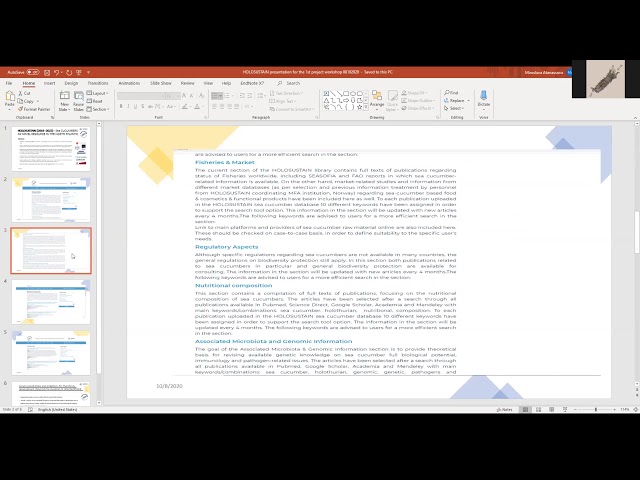Toggle the AutoSave switch
640x480 pixels.
[x=32, y=72]
